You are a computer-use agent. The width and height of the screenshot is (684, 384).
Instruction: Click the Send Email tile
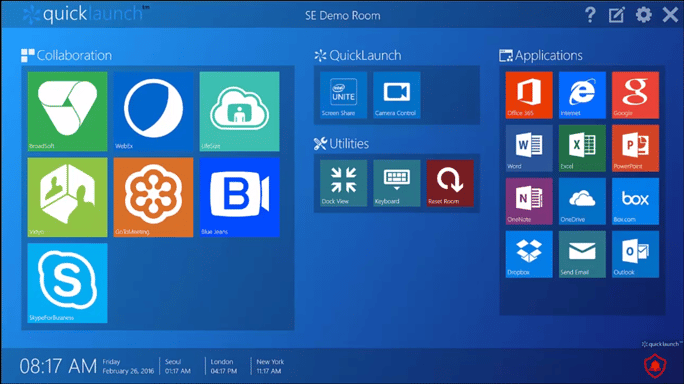(582, 254)
